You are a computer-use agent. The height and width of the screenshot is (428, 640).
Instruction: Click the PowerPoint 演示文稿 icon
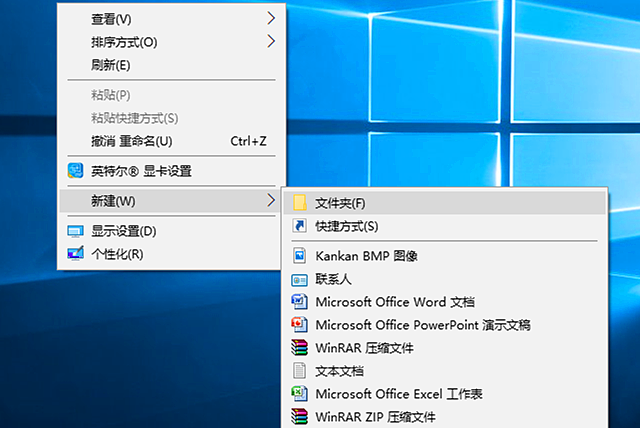(x=298, y=325)
